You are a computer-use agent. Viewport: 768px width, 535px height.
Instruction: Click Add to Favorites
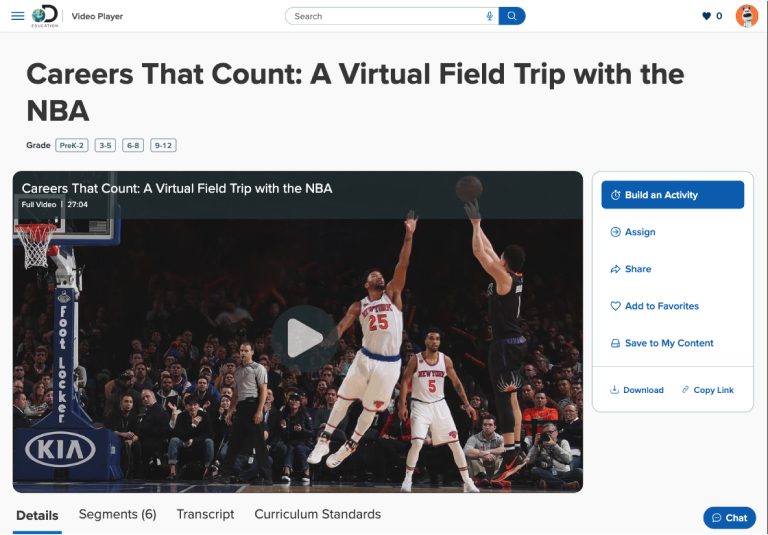(x=655, y=306)
